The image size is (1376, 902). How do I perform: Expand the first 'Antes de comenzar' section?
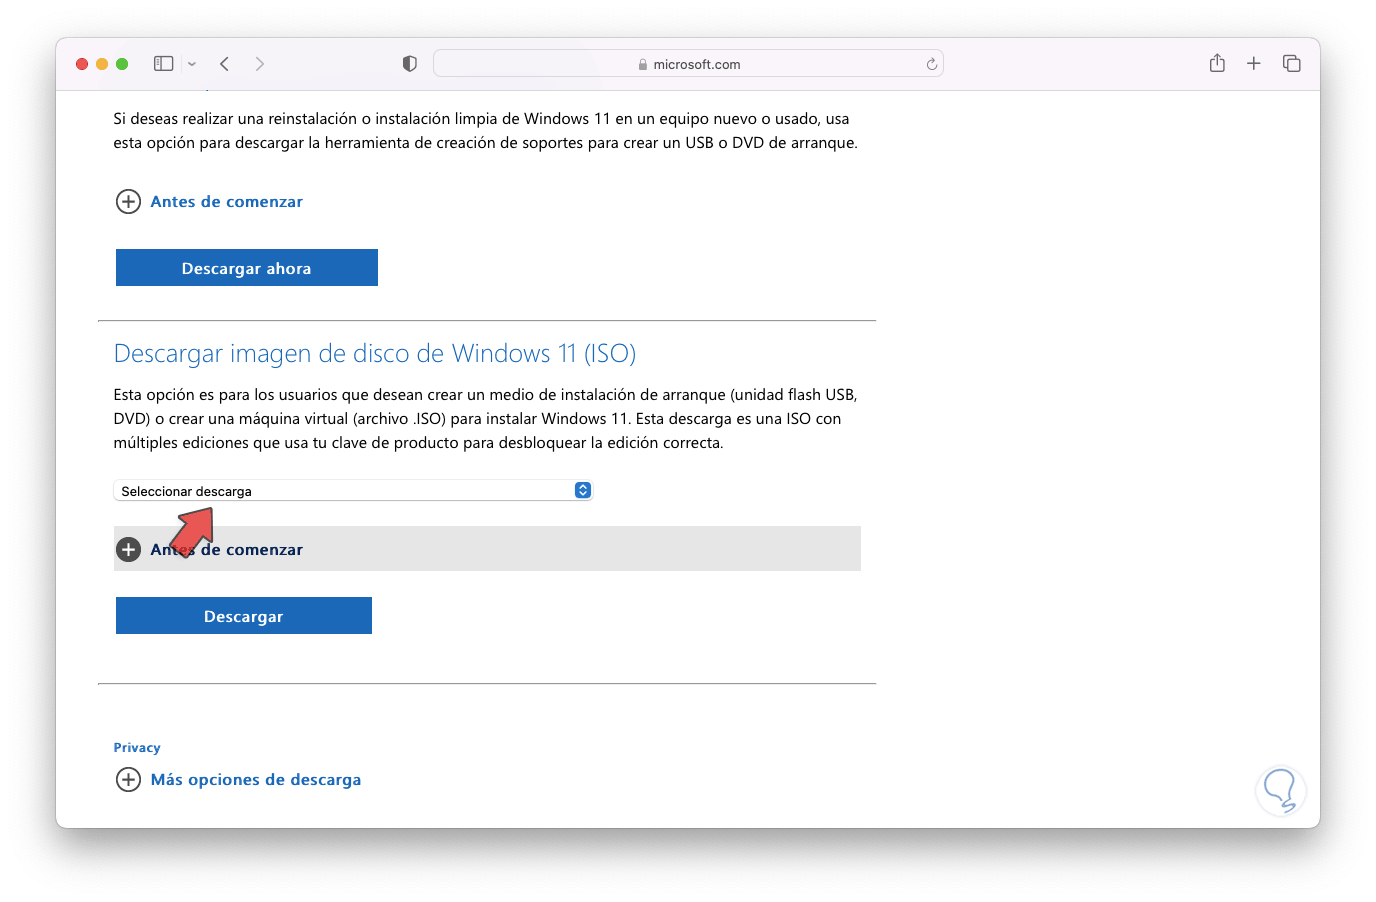click(209, 202)
